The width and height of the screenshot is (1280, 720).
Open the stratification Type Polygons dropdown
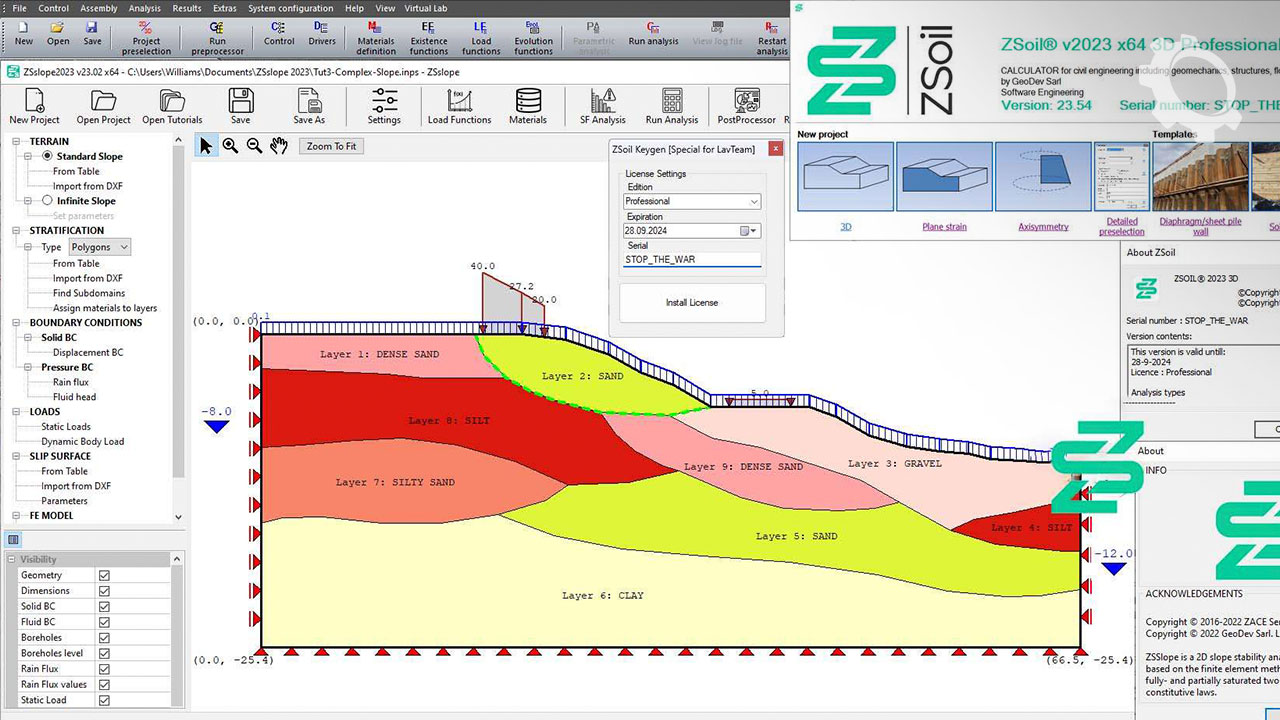click(x=100, y=247)
